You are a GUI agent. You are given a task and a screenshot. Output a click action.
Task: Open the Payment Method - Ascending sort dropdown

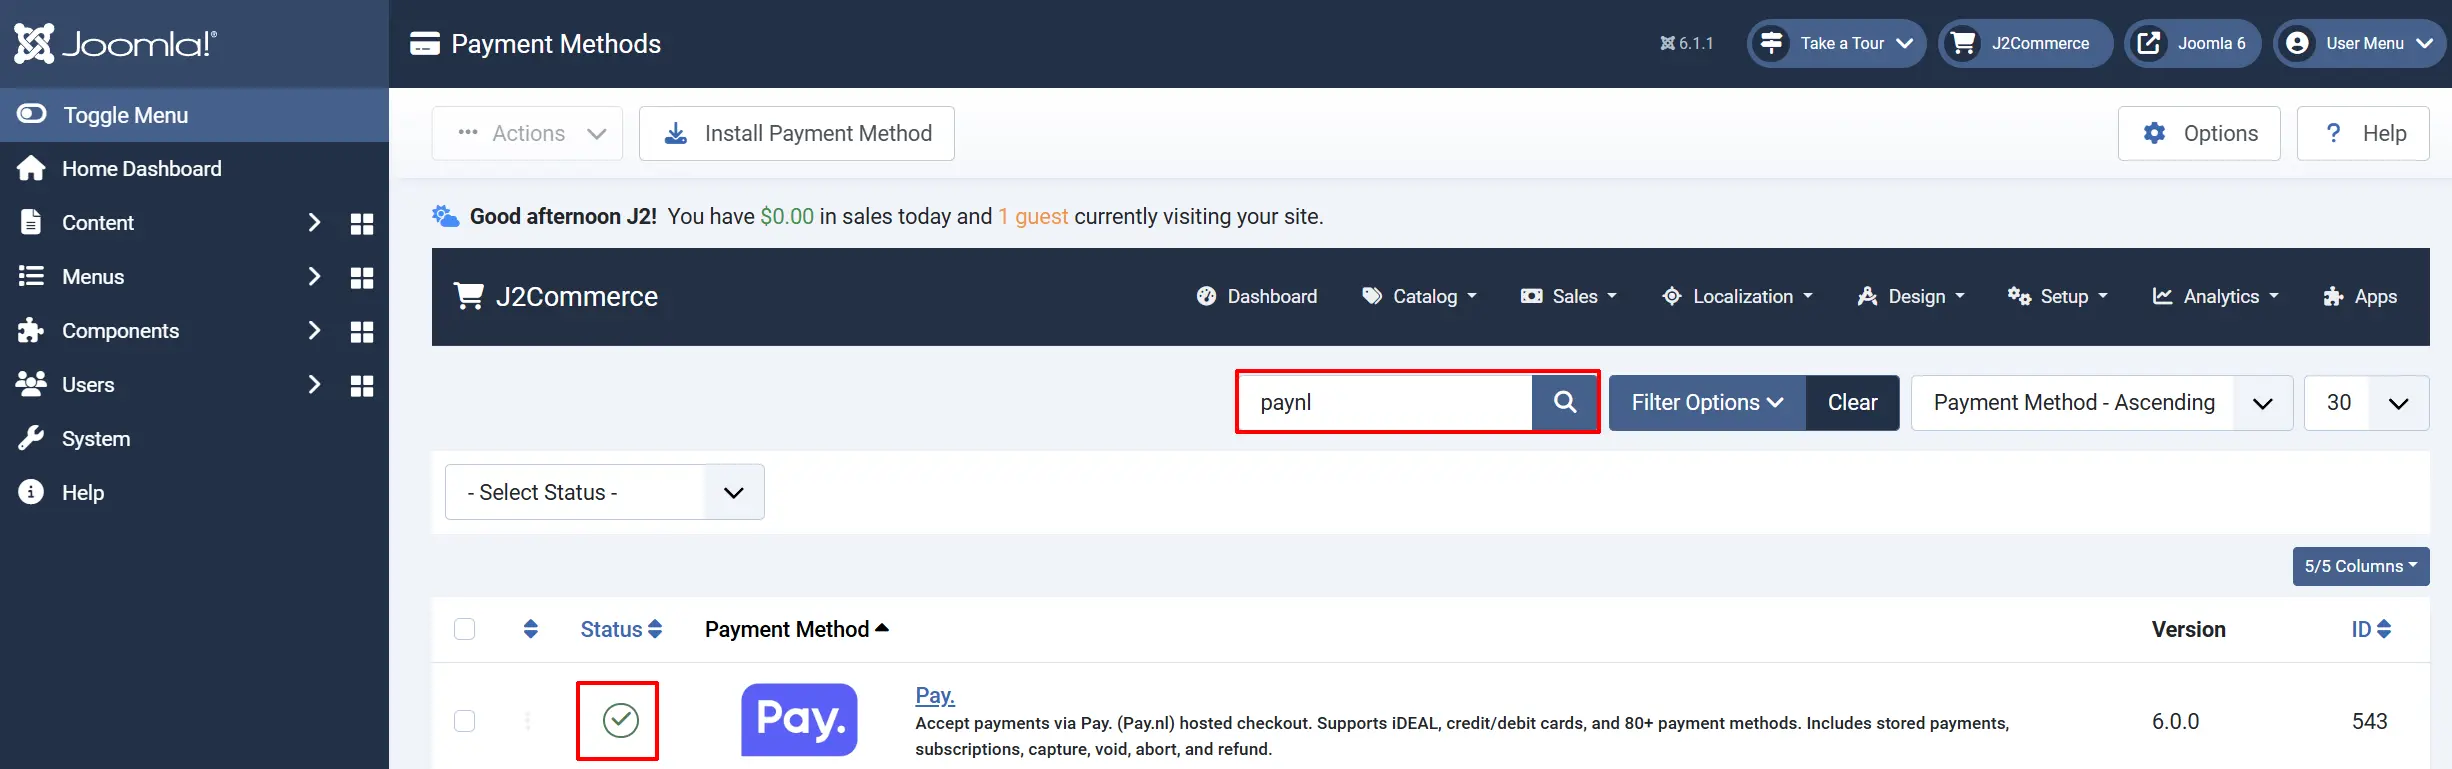point(2102,402)
